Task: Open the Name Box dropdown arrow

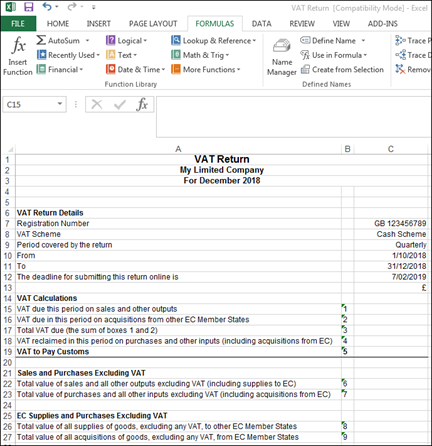Action: [x=60, y=104]
